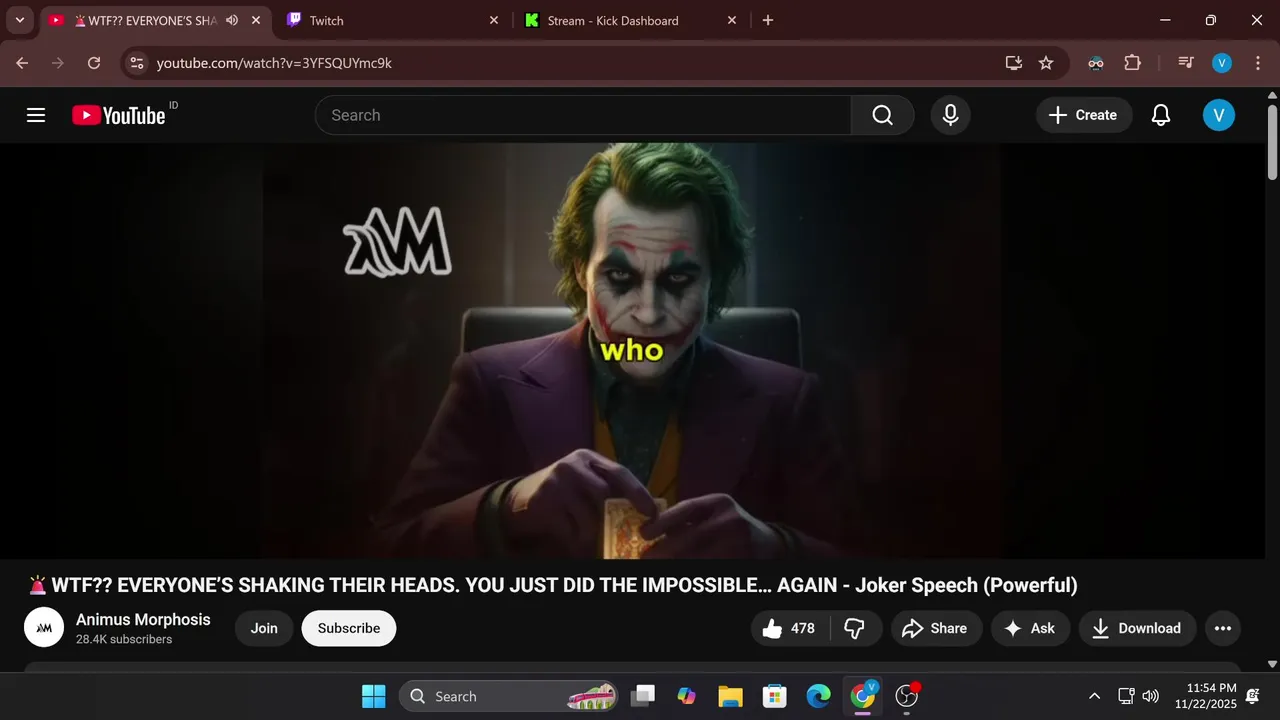Open Chrome extensions puzzle icon
The image size is (1280, 720).
[1132, 63]
